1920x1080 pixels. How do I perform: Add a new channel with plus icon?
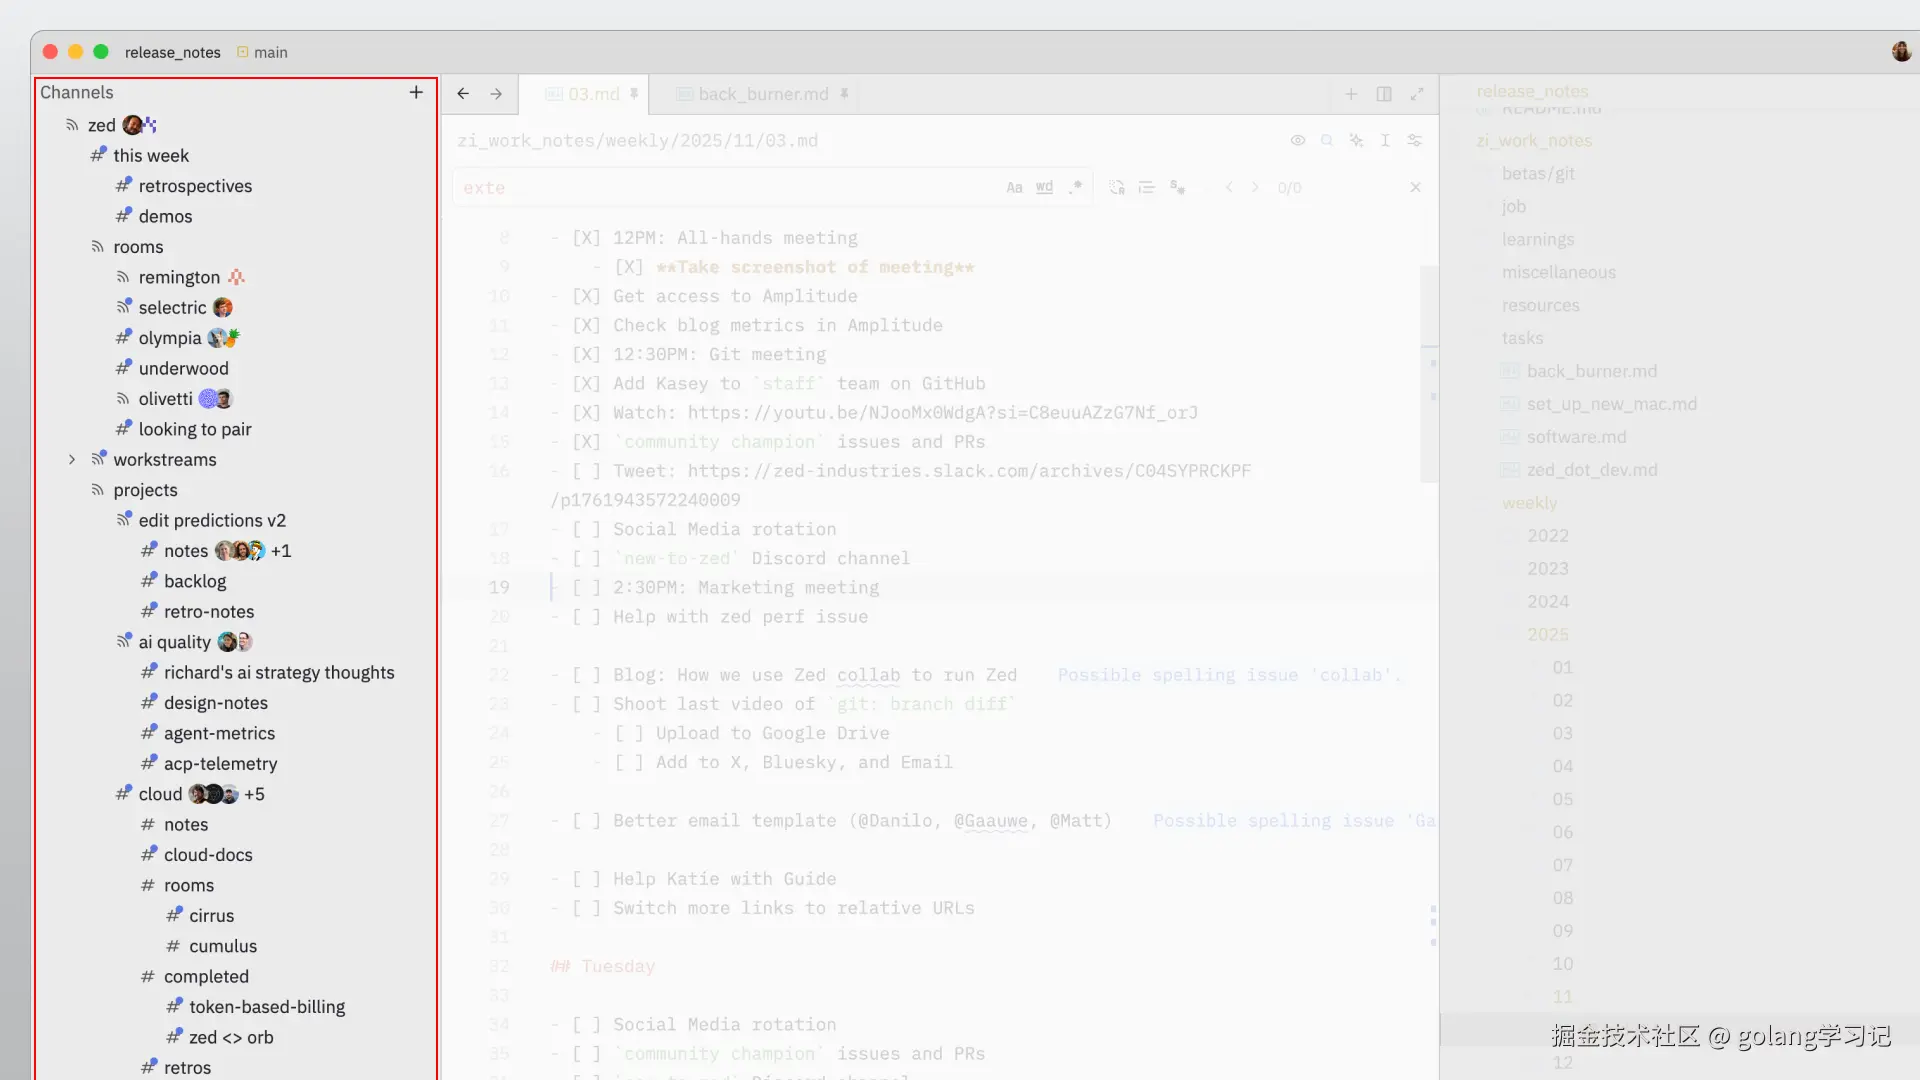point(416,92)
